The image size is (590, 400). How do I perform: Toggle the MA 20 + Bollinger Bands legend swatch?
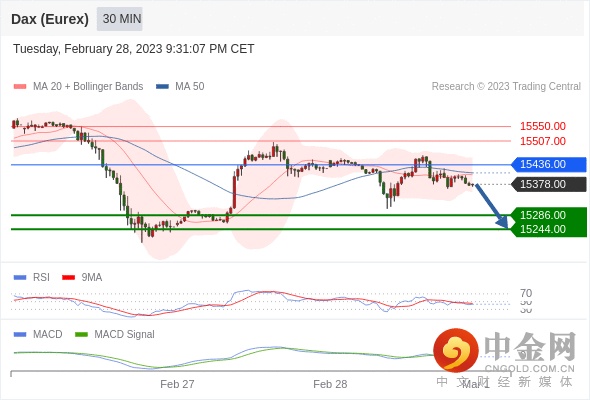click(x=20, y=87)
